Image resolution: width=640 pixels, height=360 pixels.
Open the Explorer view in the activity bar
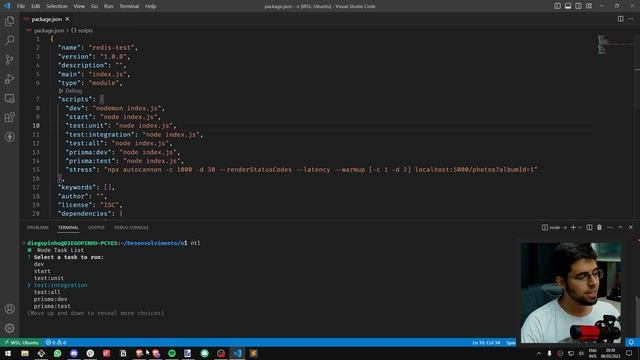coord(9,21)
